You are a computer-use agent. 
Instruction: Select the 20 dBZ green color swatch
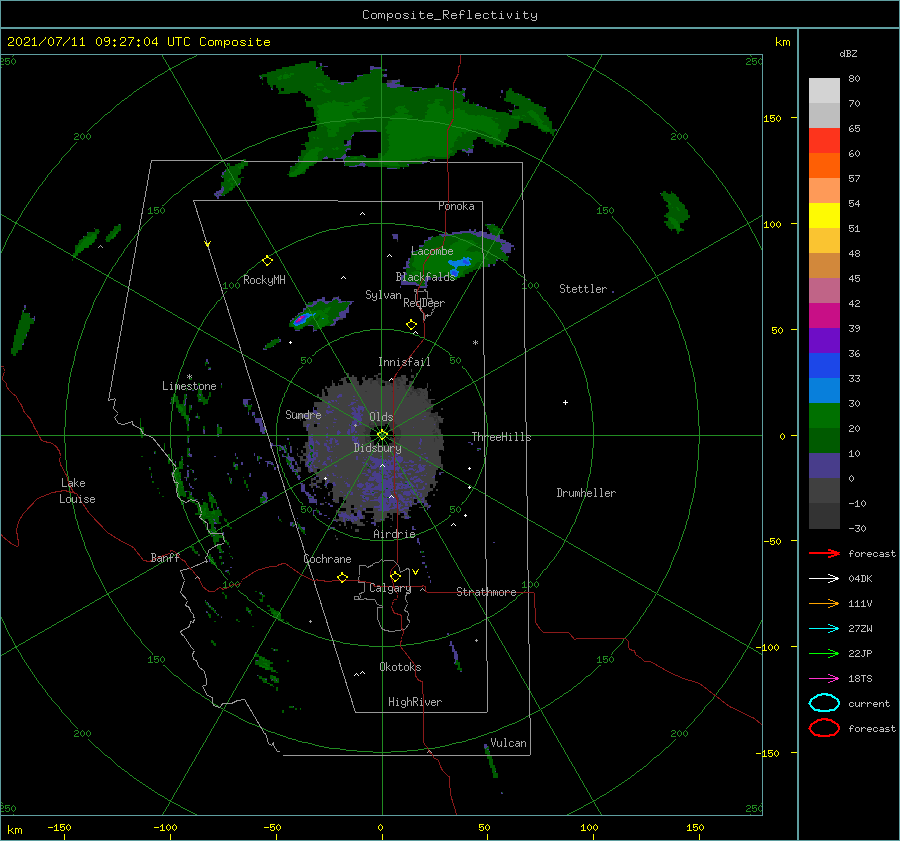click(824, 416)
